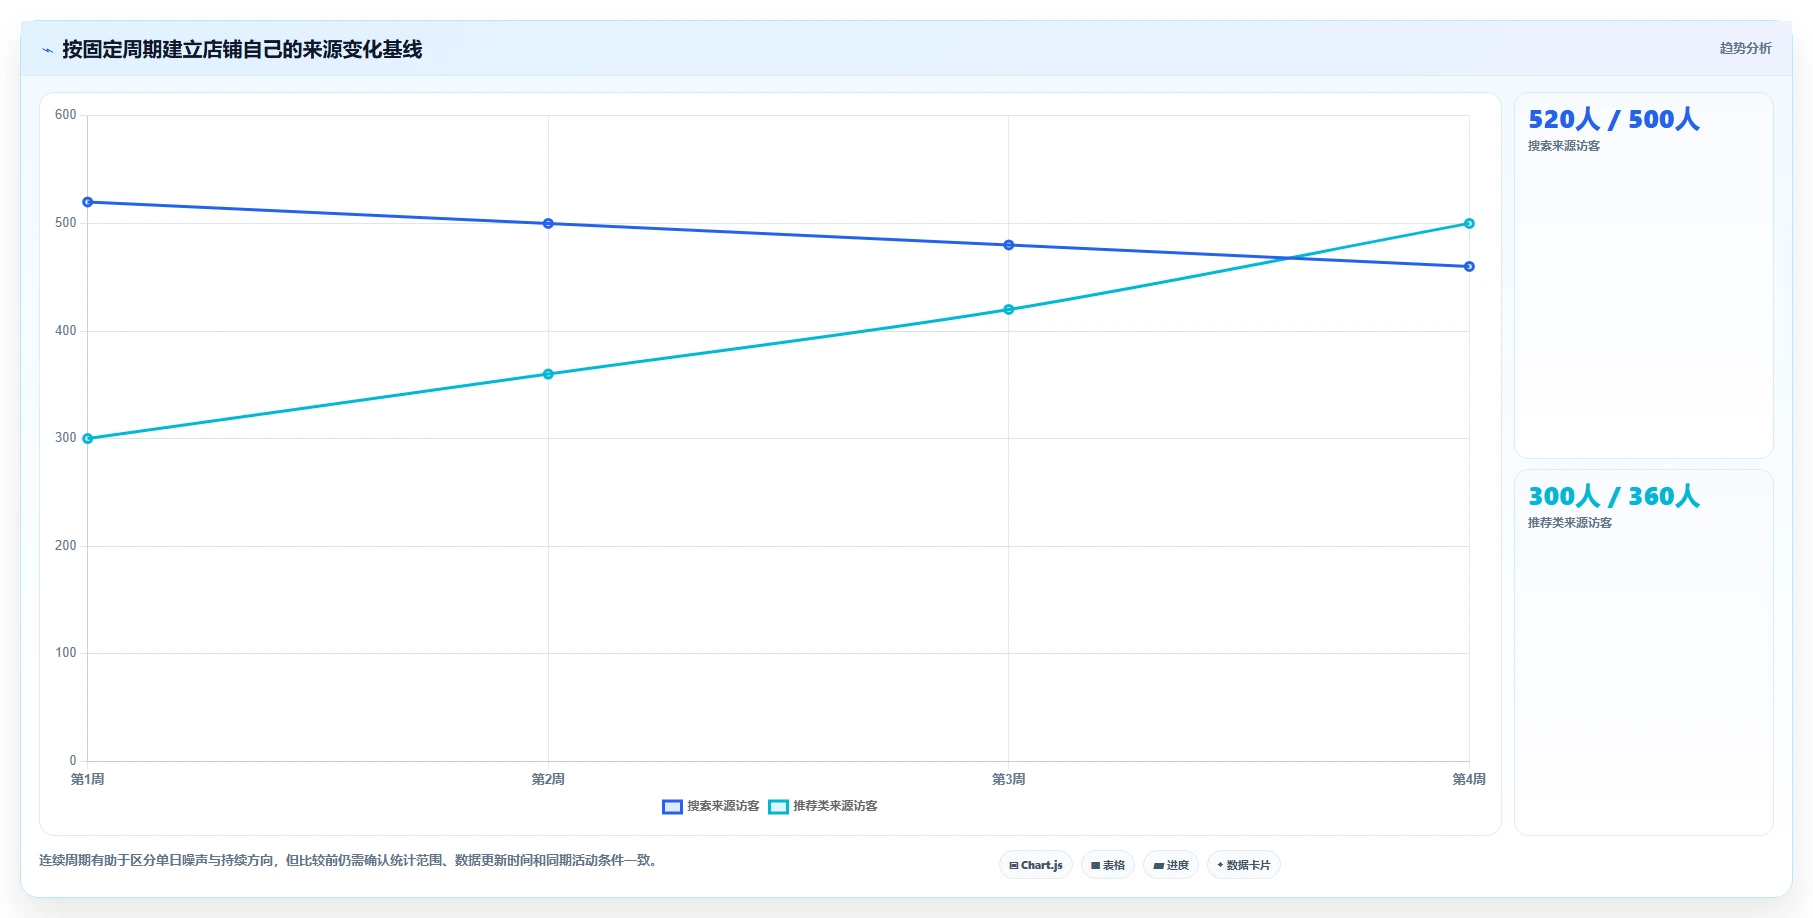Image resolution: width=1813 pixels, height=918 pixels.
Task: Click the search-source data point at 第3周 (480)
Action: 1008,245
